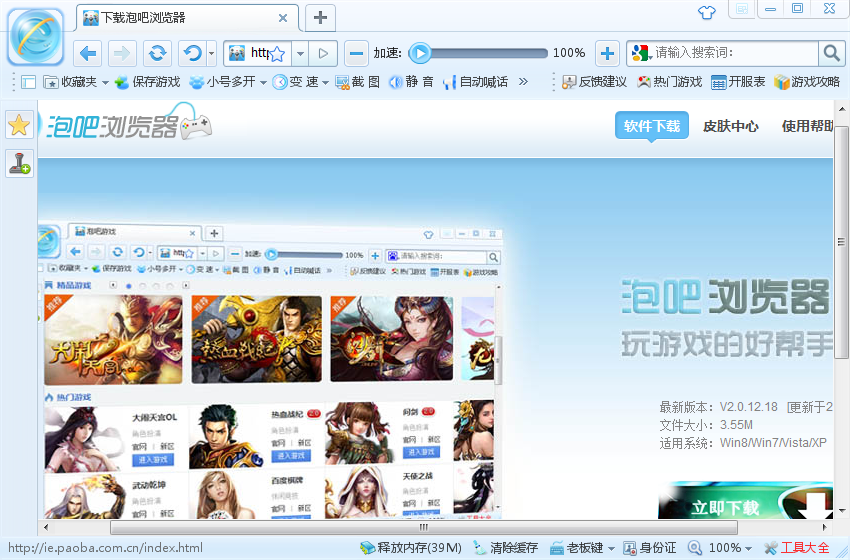Expand the undo closed tab dropdown arrow

tap(211, 53)
